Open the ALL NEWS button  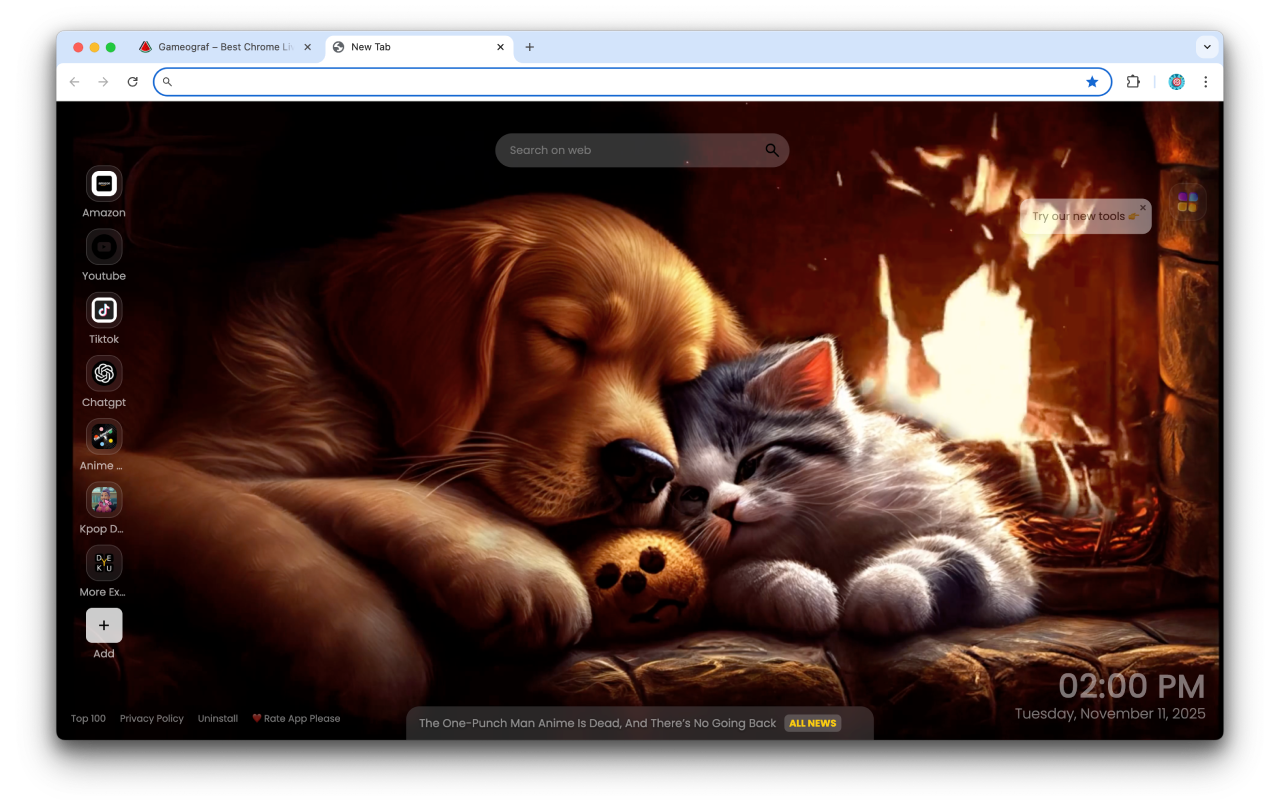coord(813,723)
